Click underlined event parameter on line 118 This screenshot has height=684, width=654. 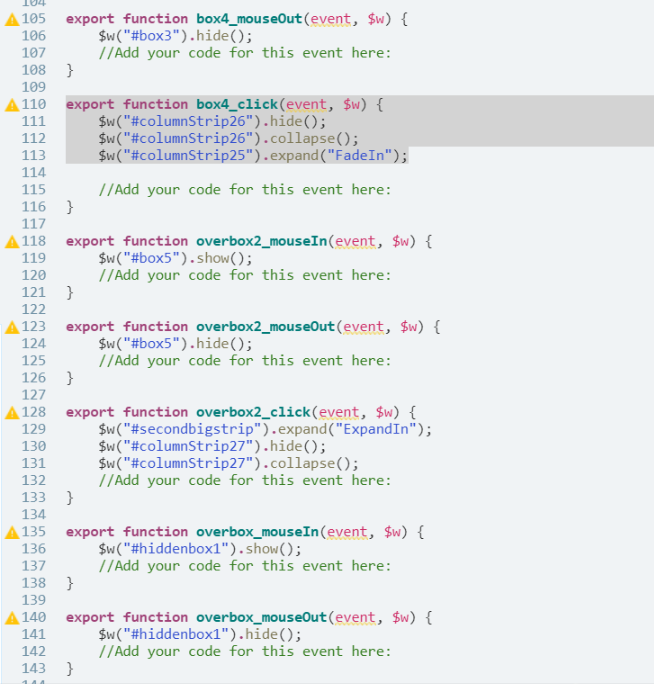click(355, 241)
